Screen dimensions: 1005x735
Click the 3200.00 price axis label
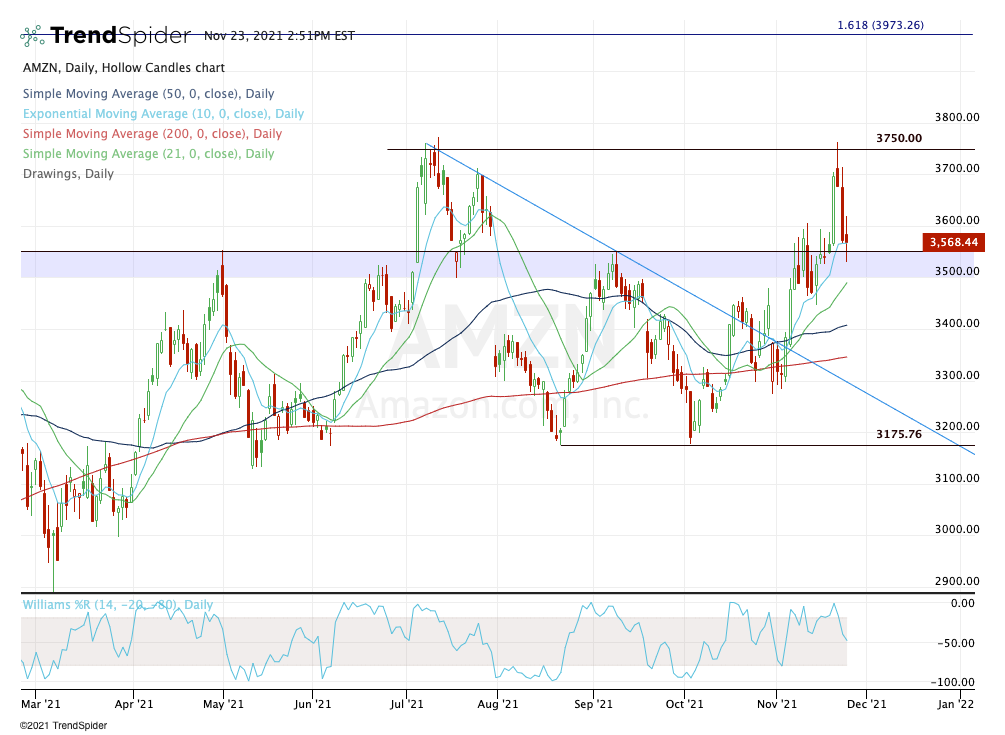point(958,426)
